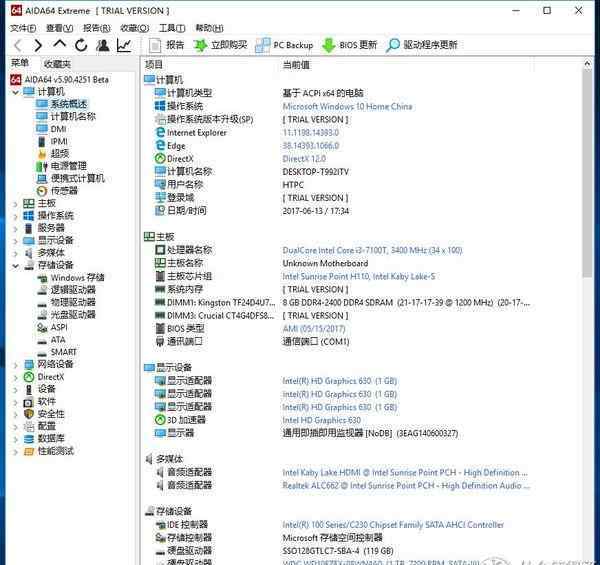Open the DirectX 12.0 link
600x565 pixels.
click(304, 159)
